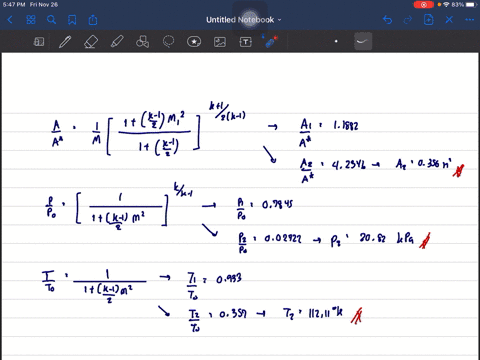This screenshot has height=360, width=480.
Task: Toggle the zoom window tool
Action: [x=39, y=42]
